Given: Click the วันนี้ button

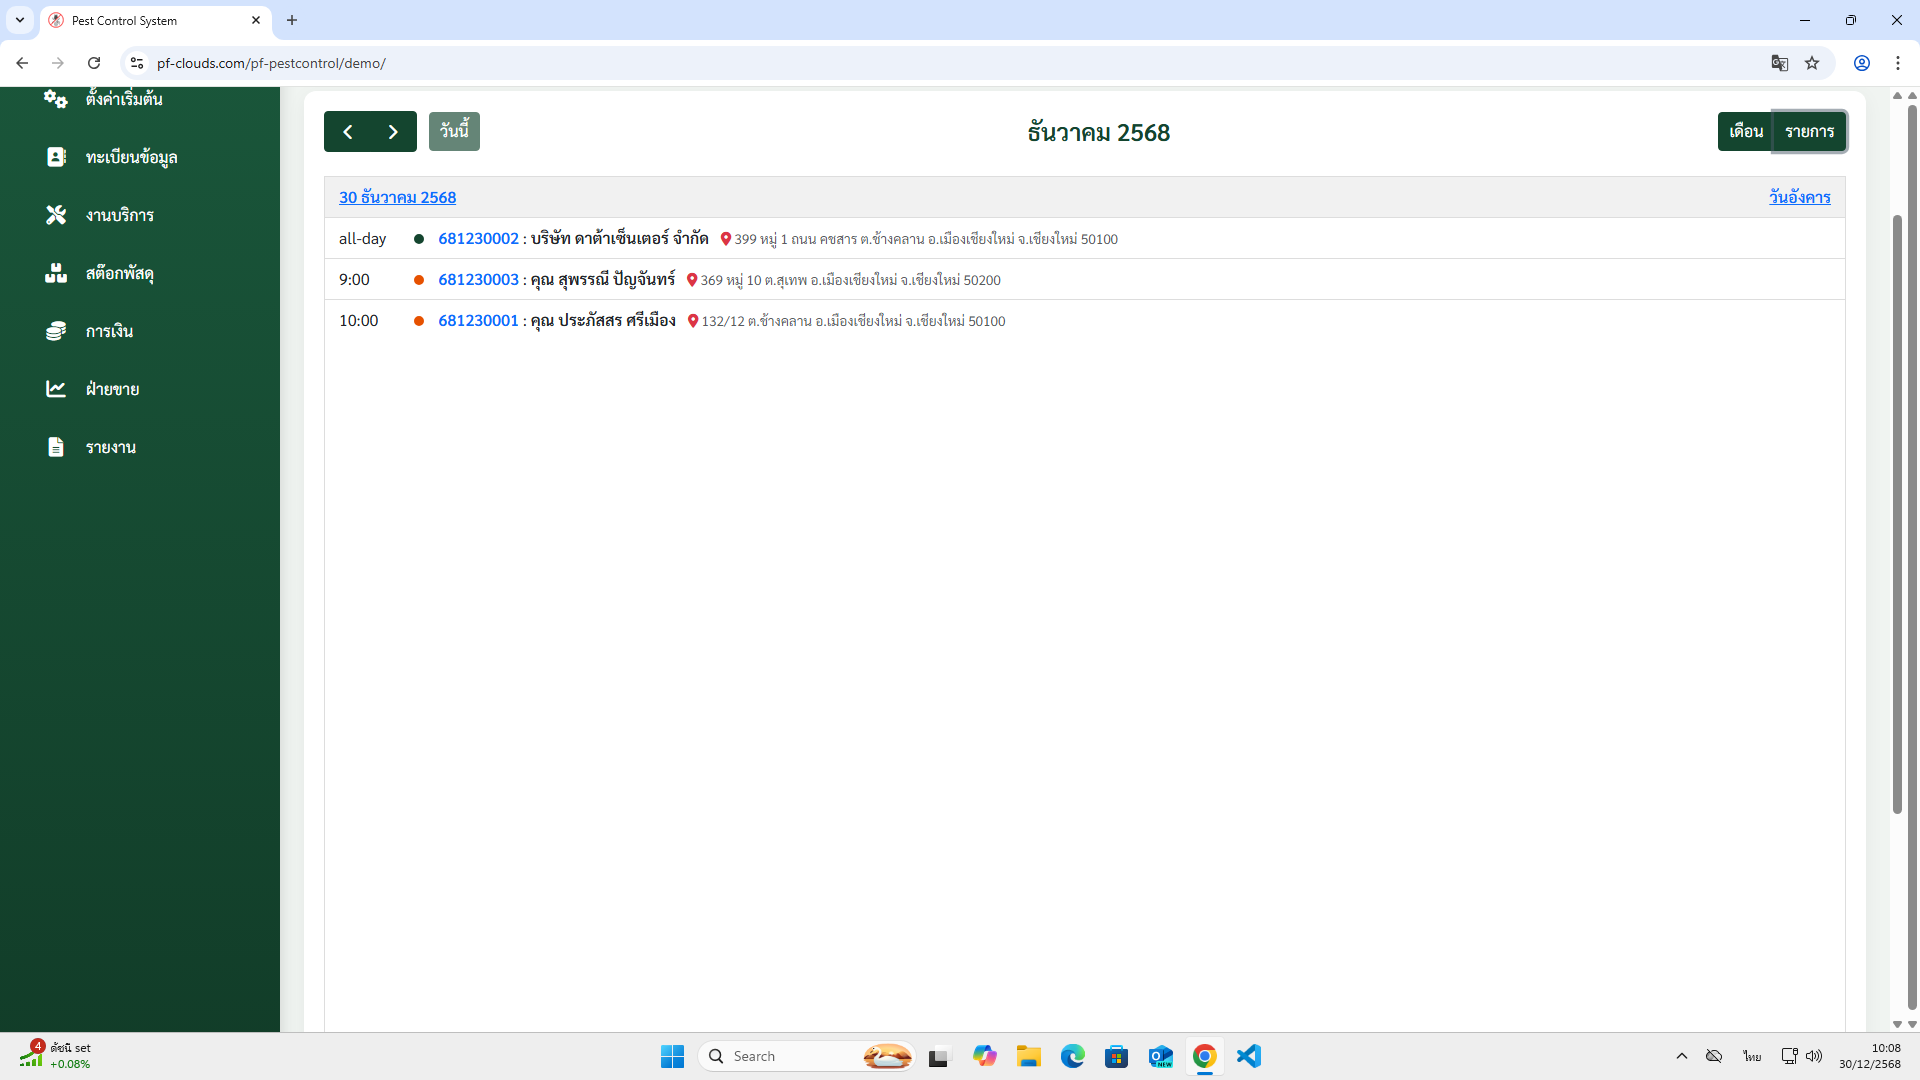Looking at the screenshot, I should click(x=454, y=132).
